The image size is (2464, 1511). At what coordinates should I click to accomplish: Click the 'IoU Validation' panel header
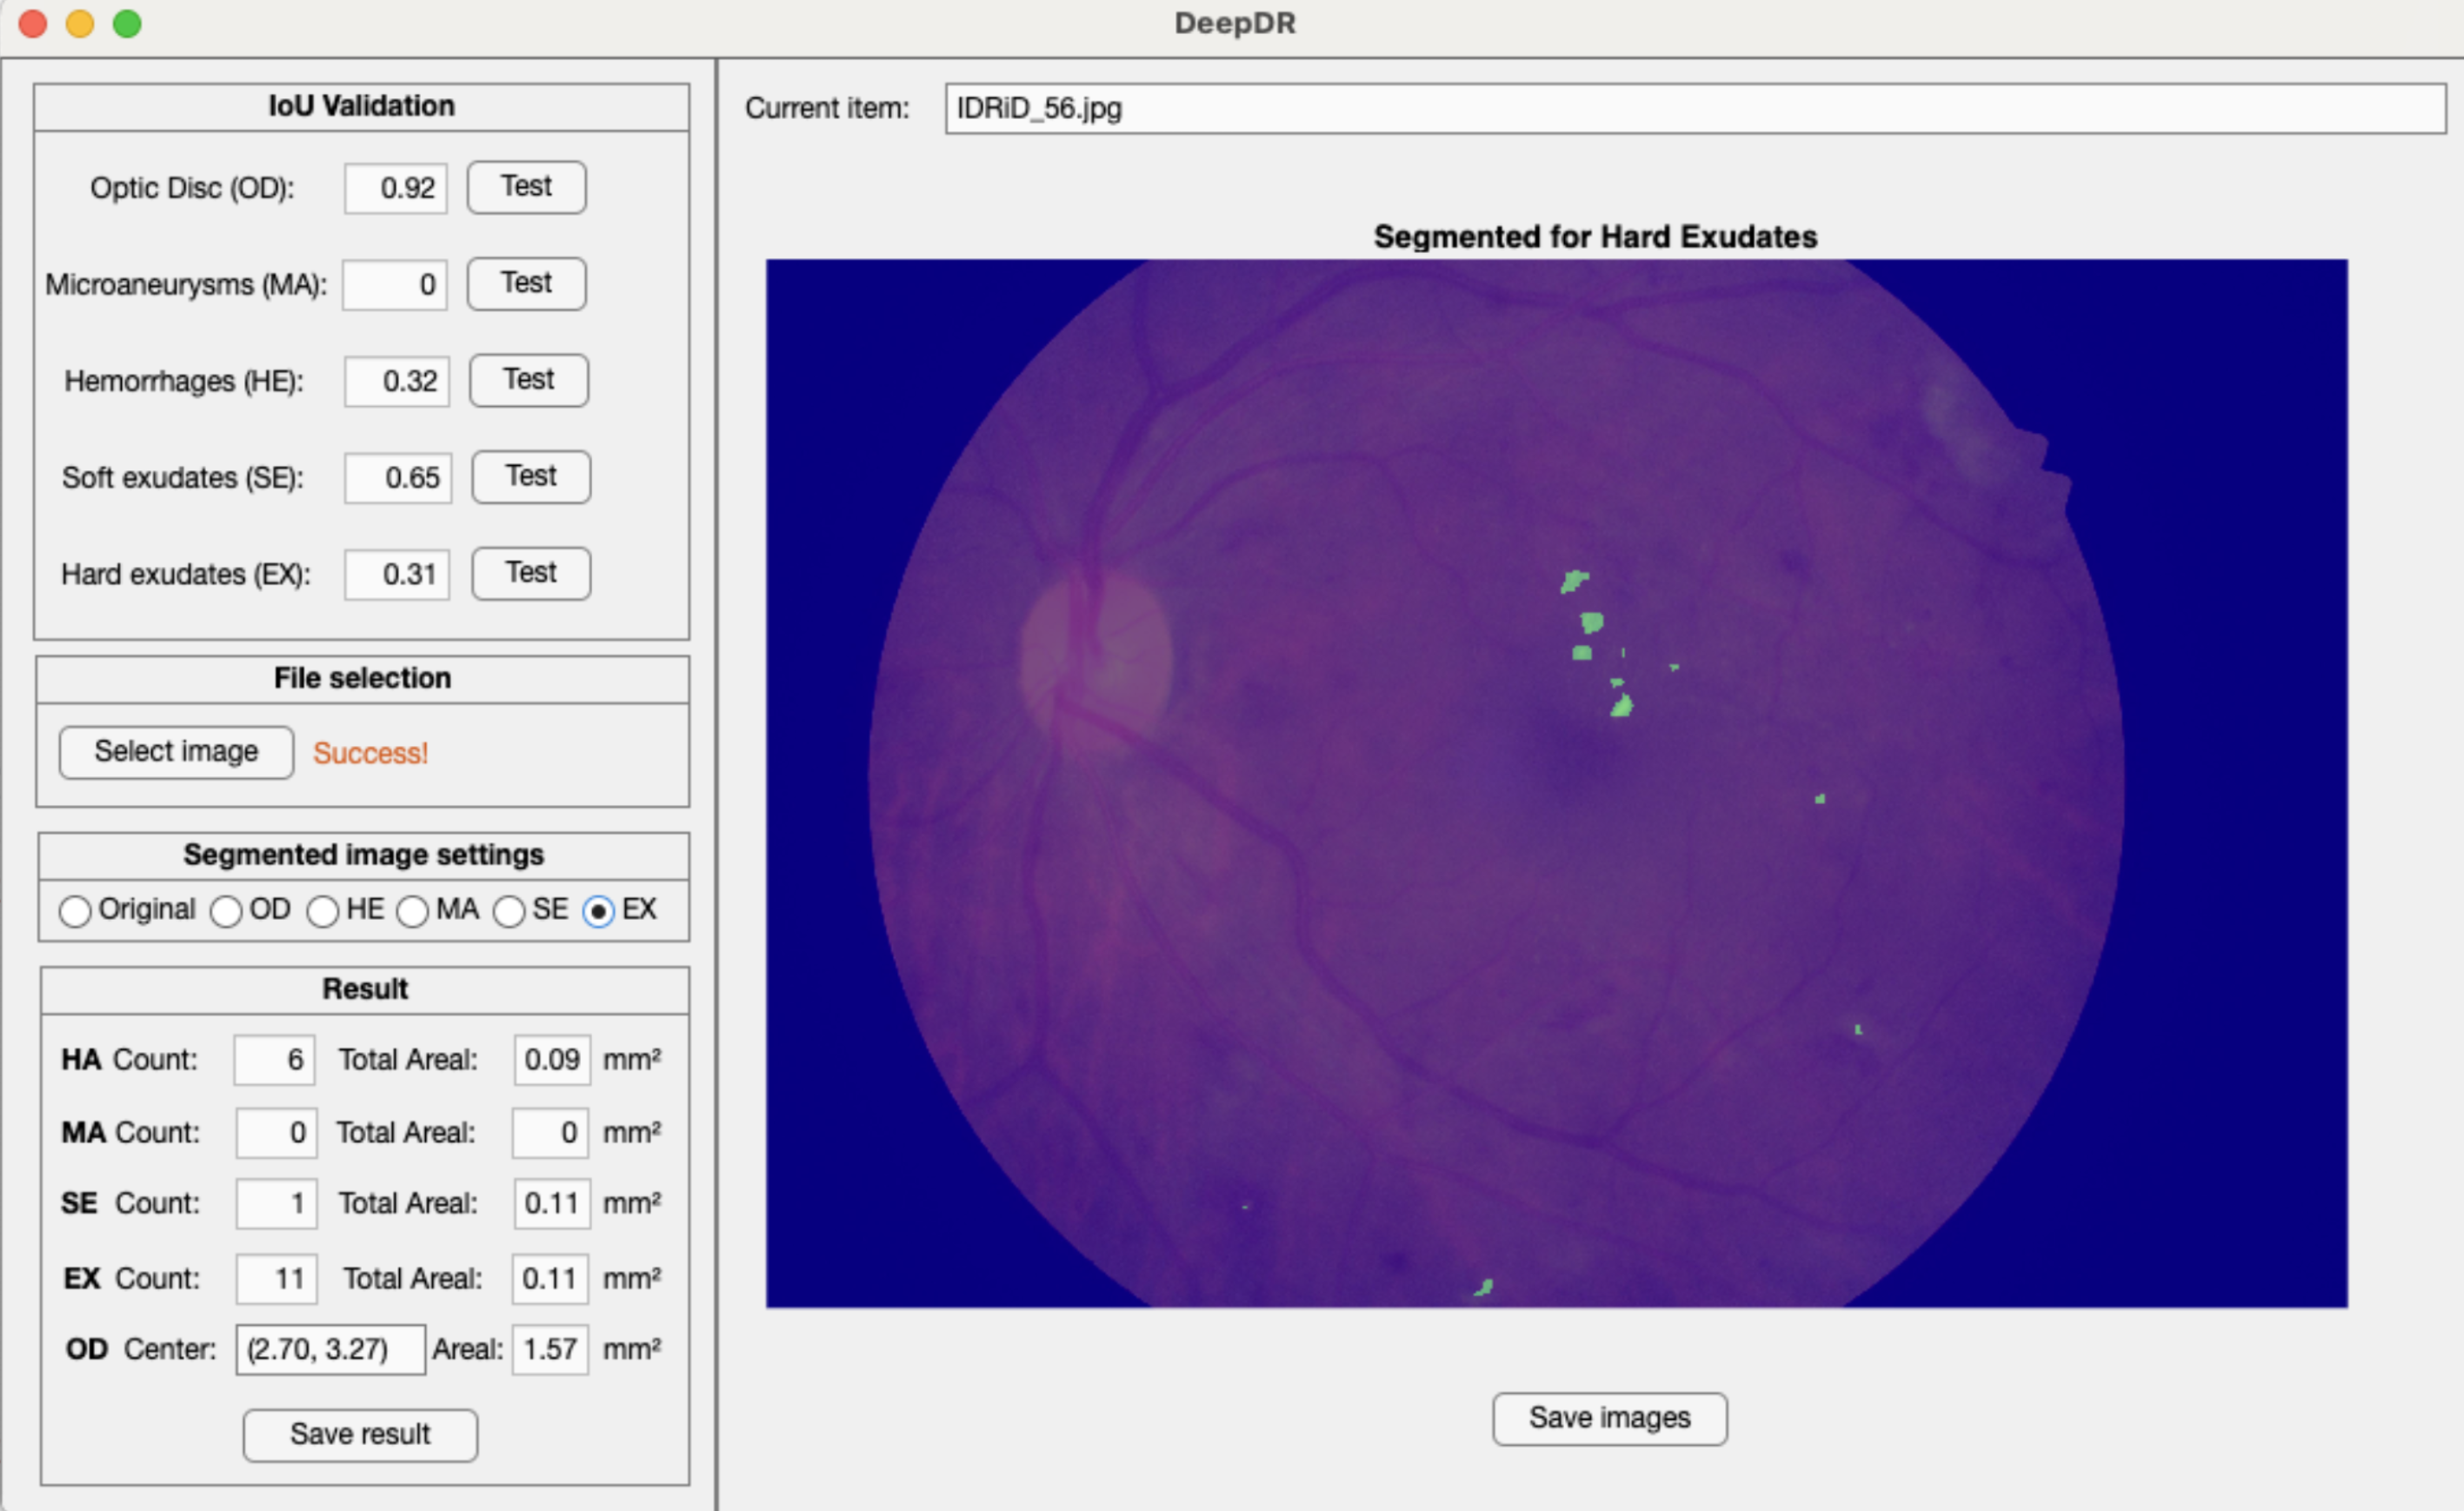(x=361, y=106)
